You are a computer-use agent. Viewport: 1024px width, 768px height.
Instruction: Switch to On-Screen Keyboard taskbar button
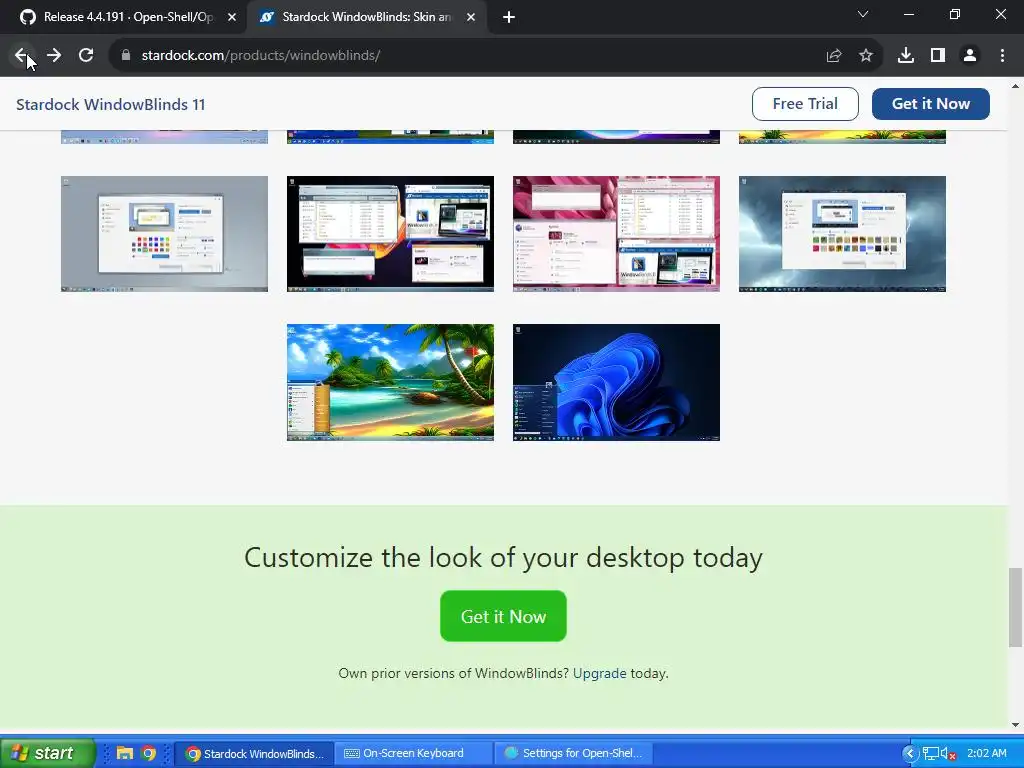[x=413, y=754]
